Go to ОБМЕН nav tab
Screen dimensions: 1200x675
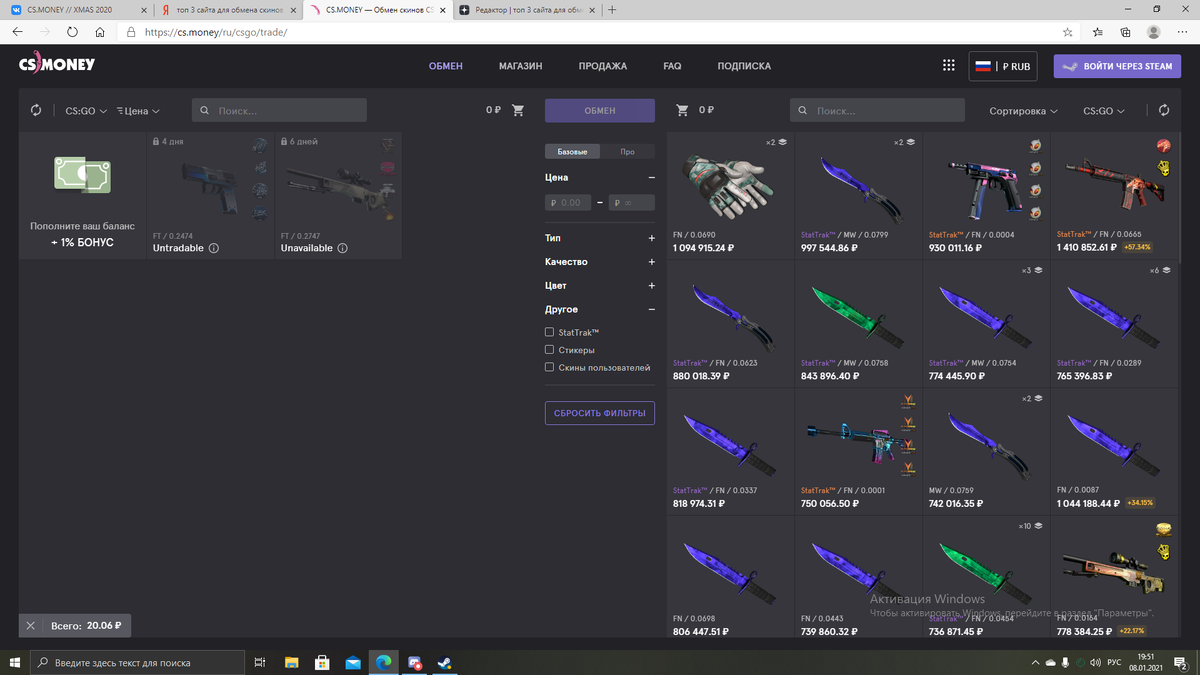446,66
